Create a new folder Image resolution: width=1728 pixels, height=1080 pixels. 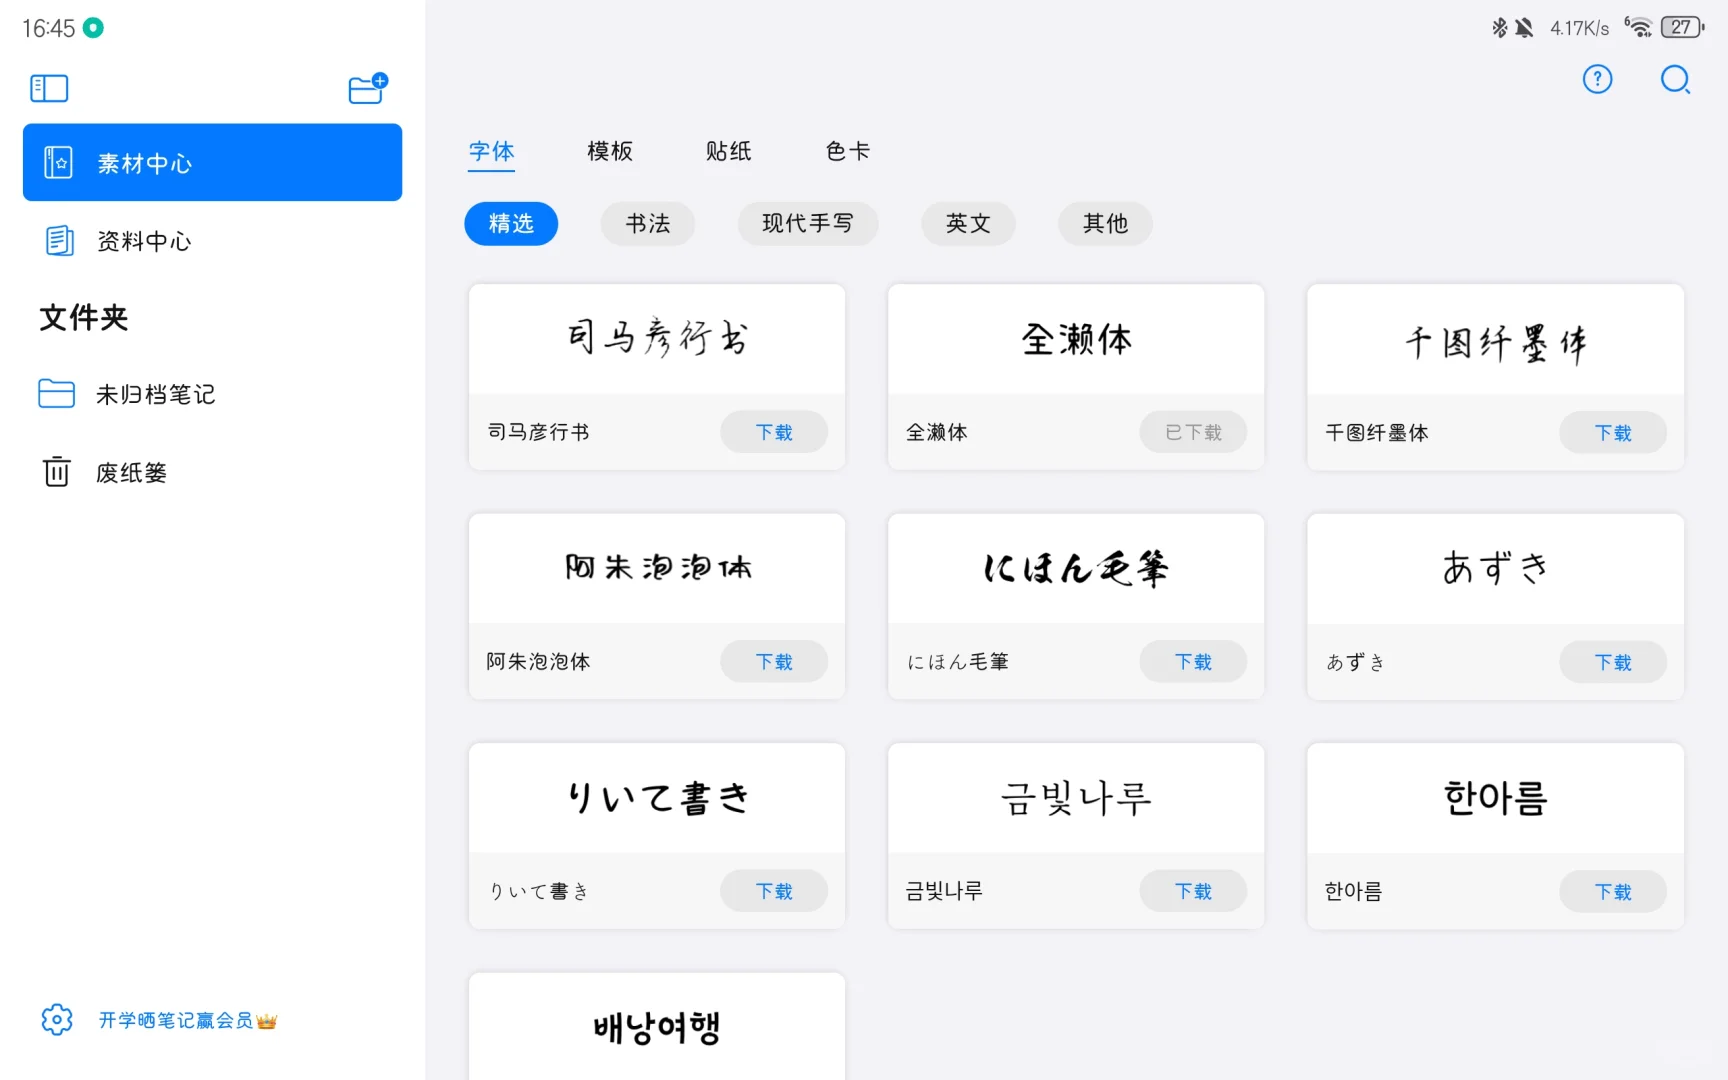(x=367, y=88)
